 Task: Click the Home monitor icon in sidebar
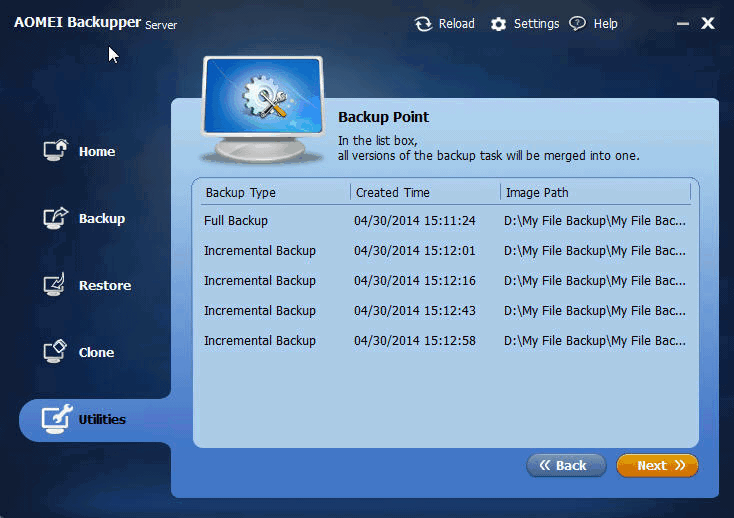[x=56, y=150]
